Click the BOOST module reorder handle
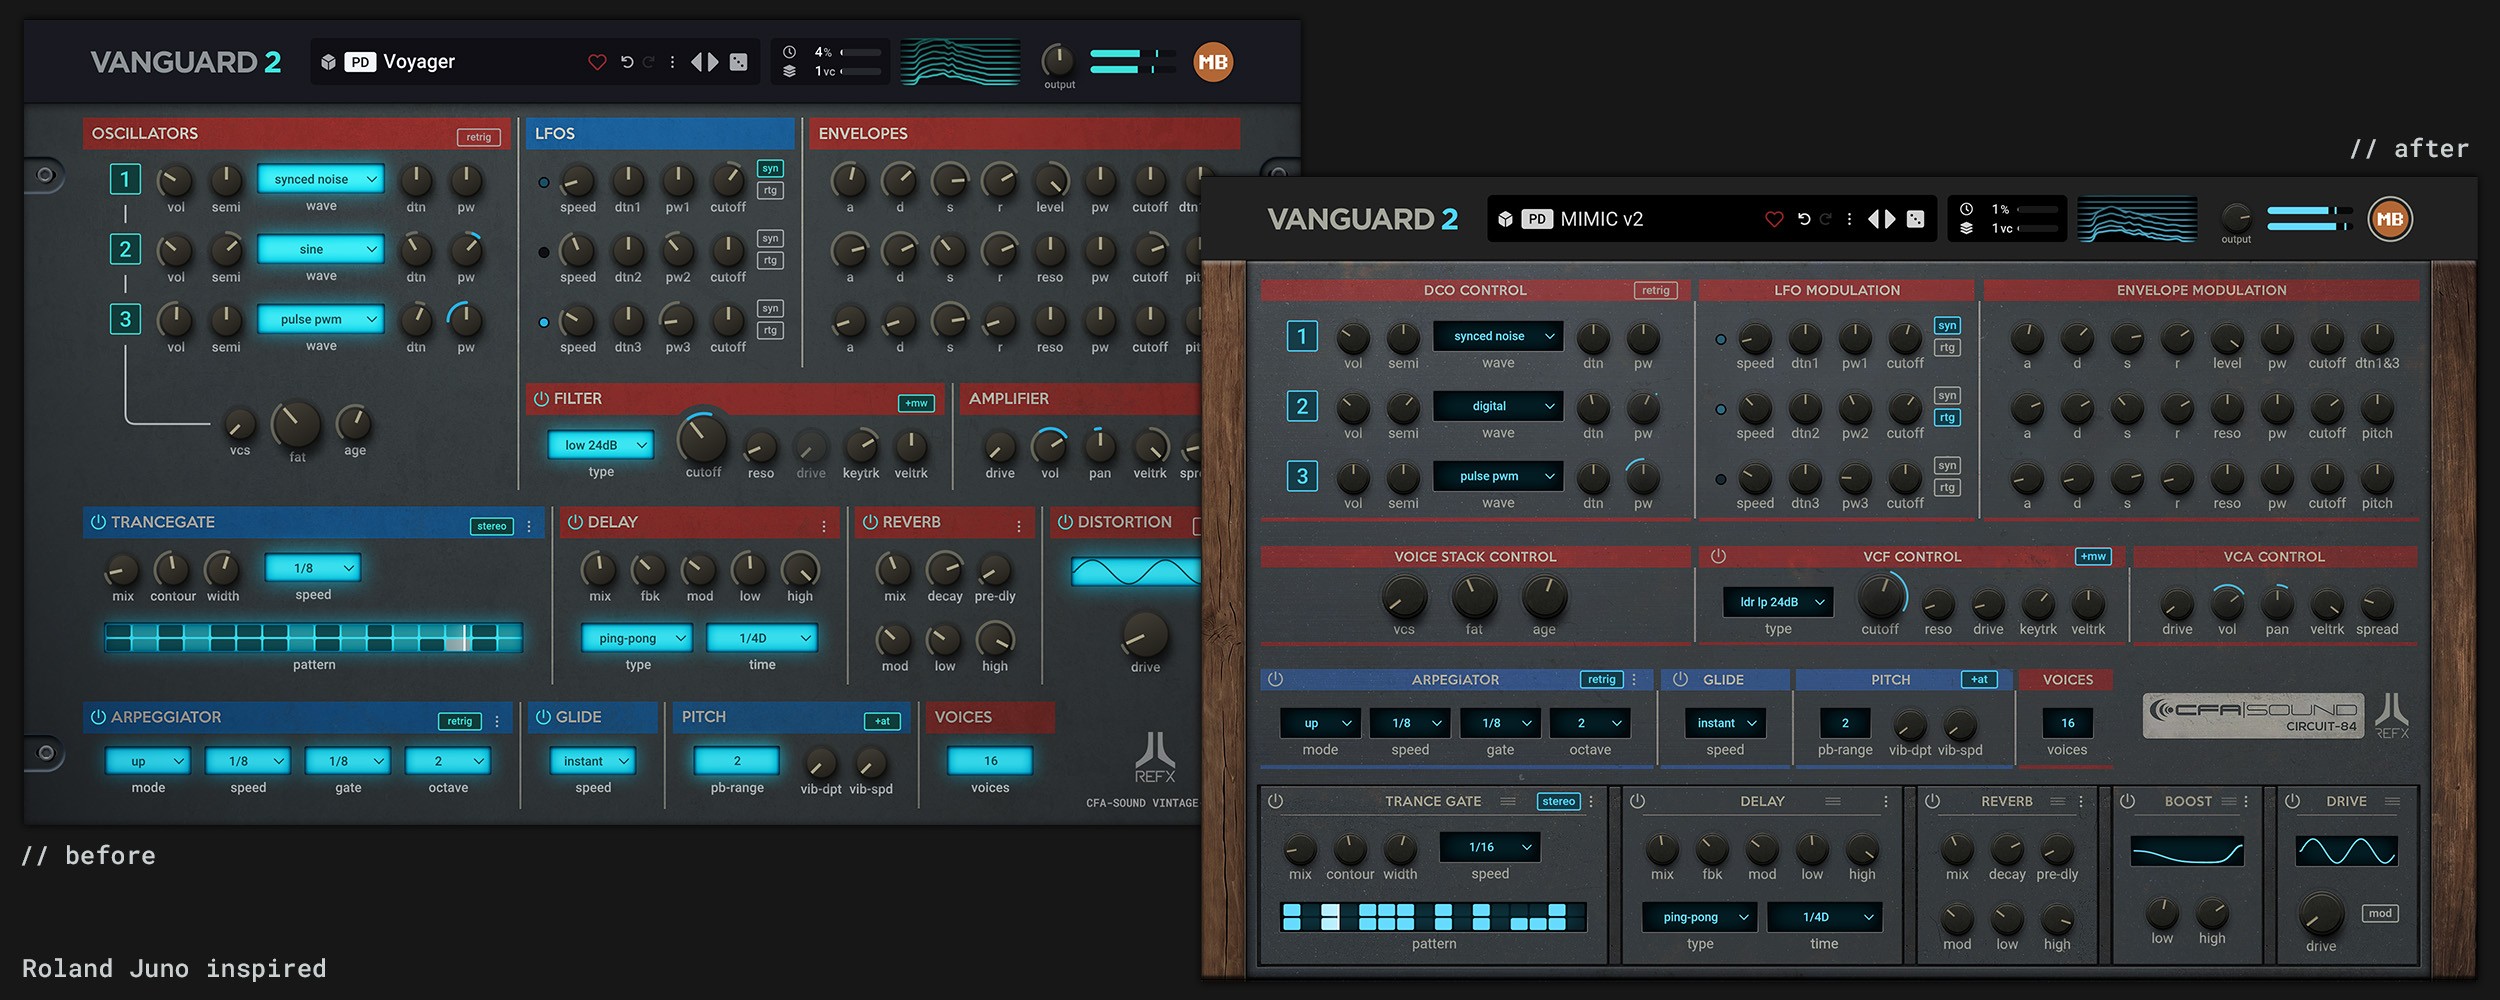Image resolution: width=2500 pixels, height=1000 pixels. pyautogui.click(x=2229, y=801)
